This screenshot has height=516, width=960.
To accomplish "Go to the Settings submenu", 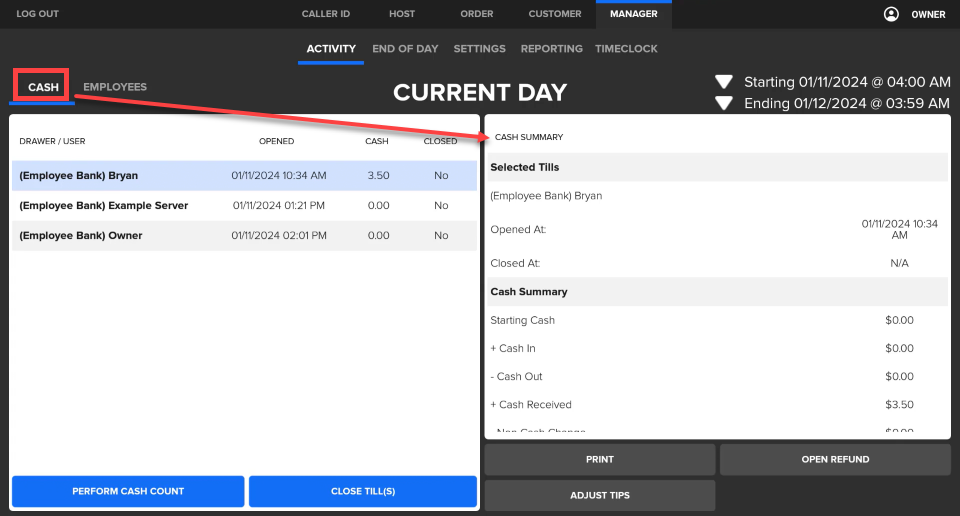I will pyautogui.click(x=479, y=48).
